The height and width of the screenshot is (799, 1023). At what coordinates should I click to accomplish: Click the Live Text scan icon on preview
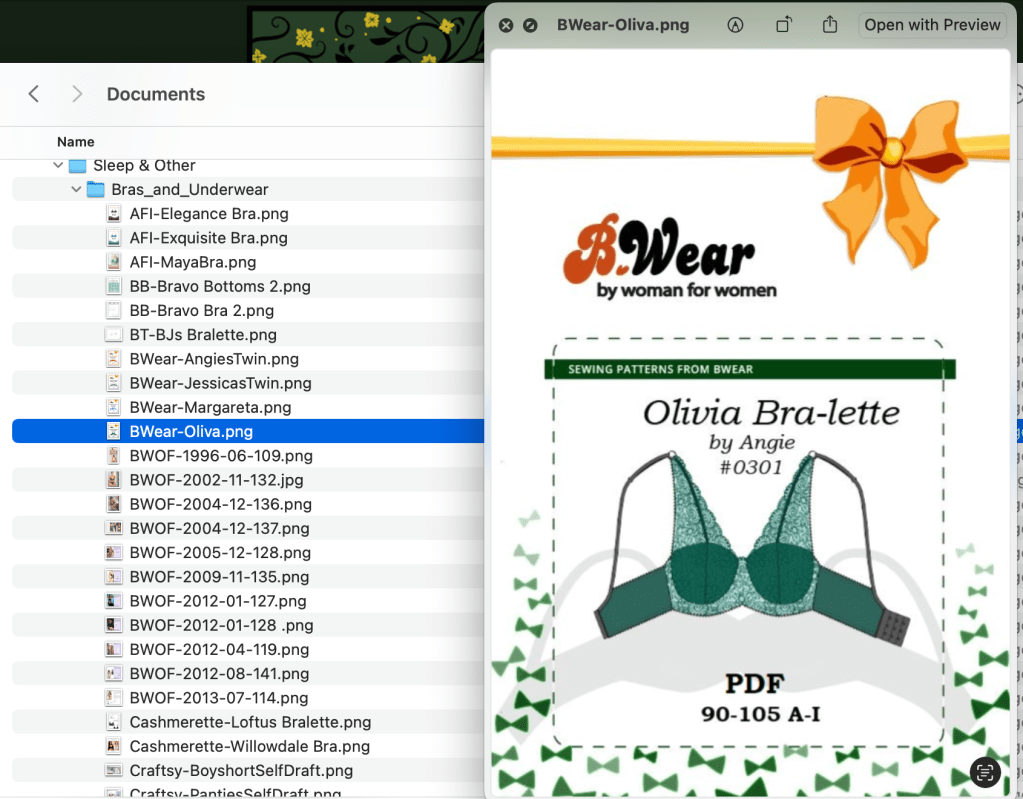pyautogui.click(x=985, y=771)
